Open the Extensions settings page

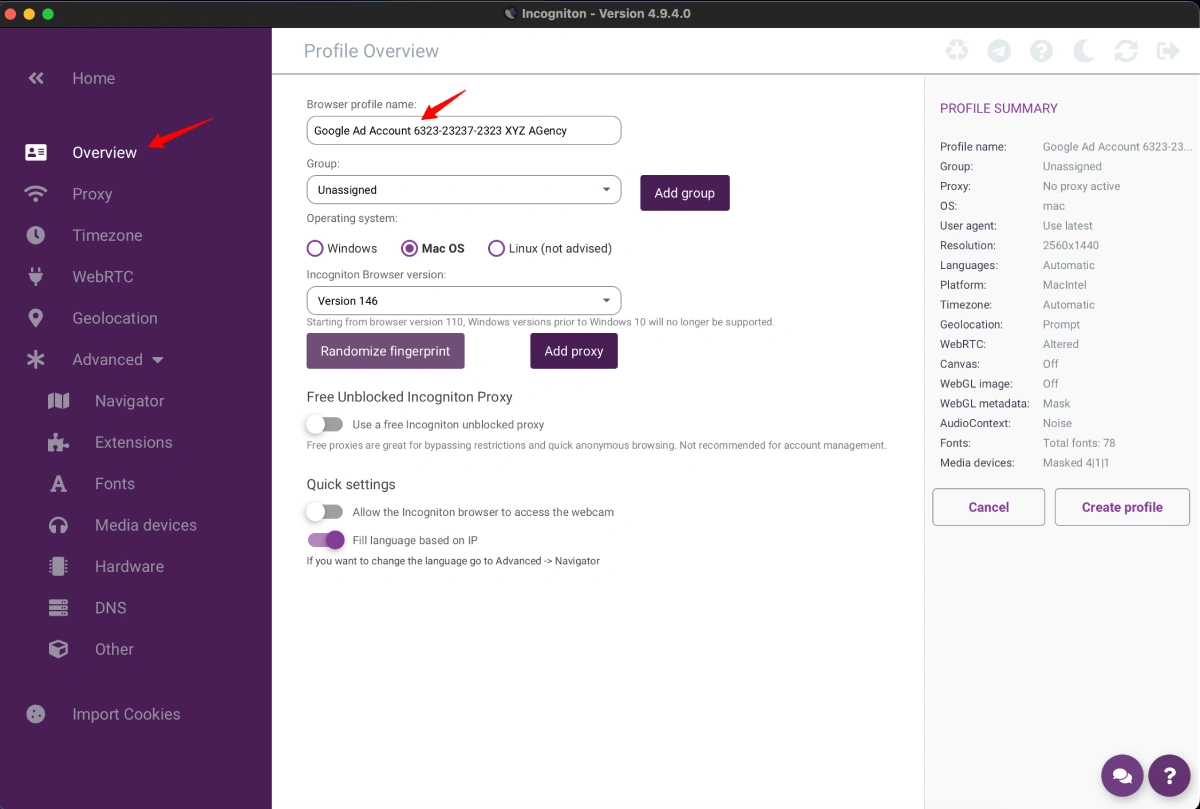coord(133,442)
